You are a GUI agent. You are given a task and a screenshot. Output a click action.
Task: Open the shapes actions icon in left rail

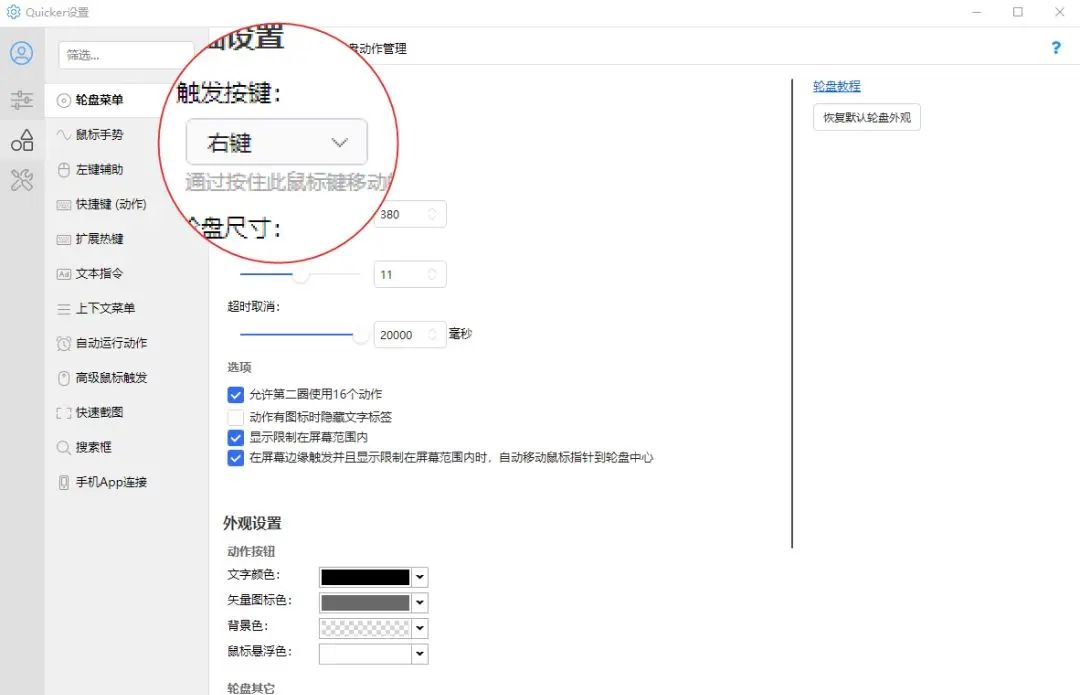pyautogui.click(x=21, y=140)
